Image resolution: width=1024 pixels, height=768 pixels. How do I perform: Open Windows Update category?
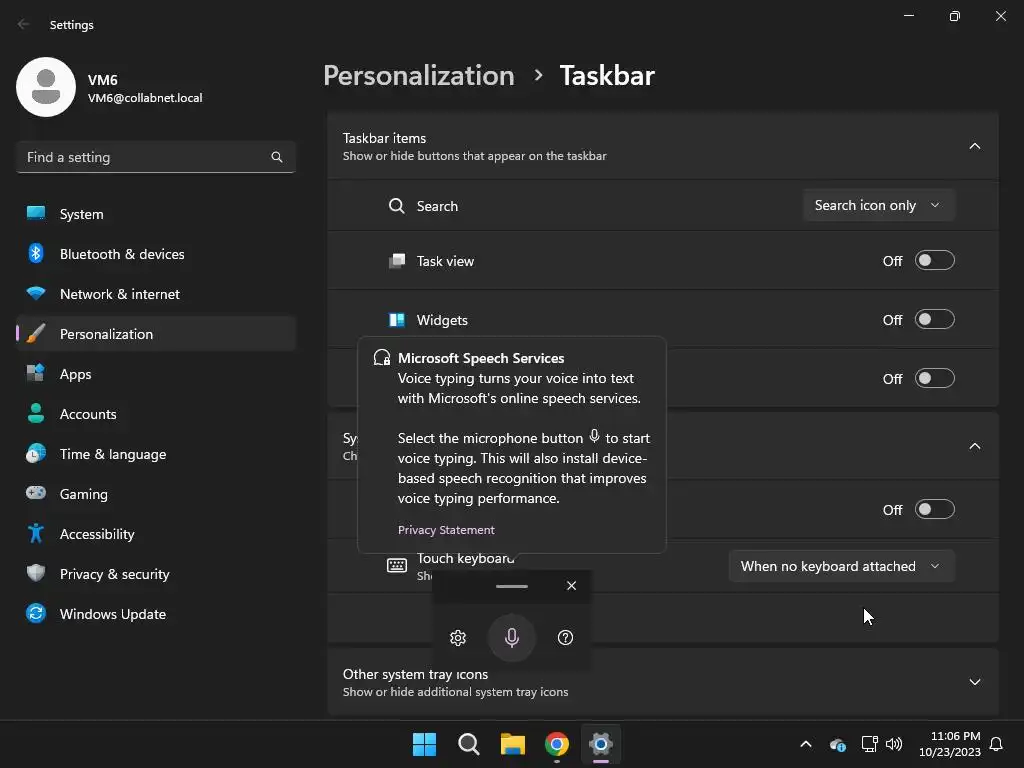(x=156, y=614)
